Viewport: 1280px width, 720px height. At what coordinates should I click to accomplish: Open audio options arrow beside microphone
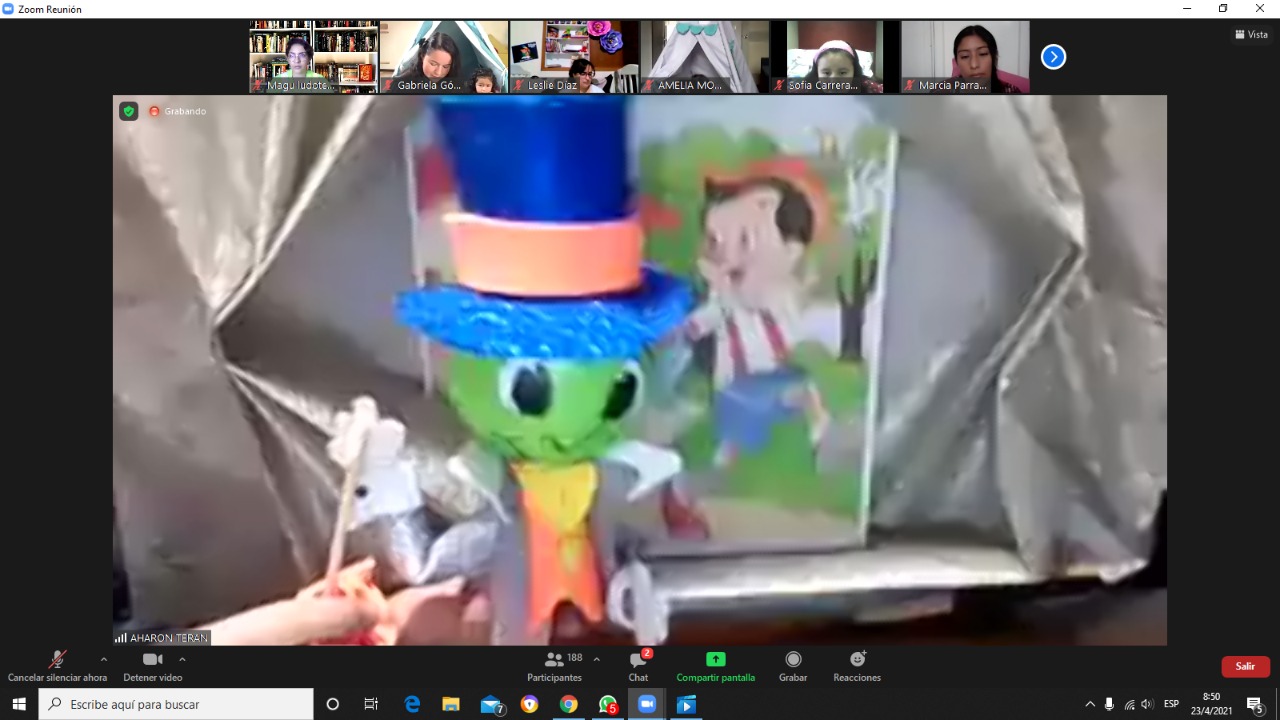103,659
